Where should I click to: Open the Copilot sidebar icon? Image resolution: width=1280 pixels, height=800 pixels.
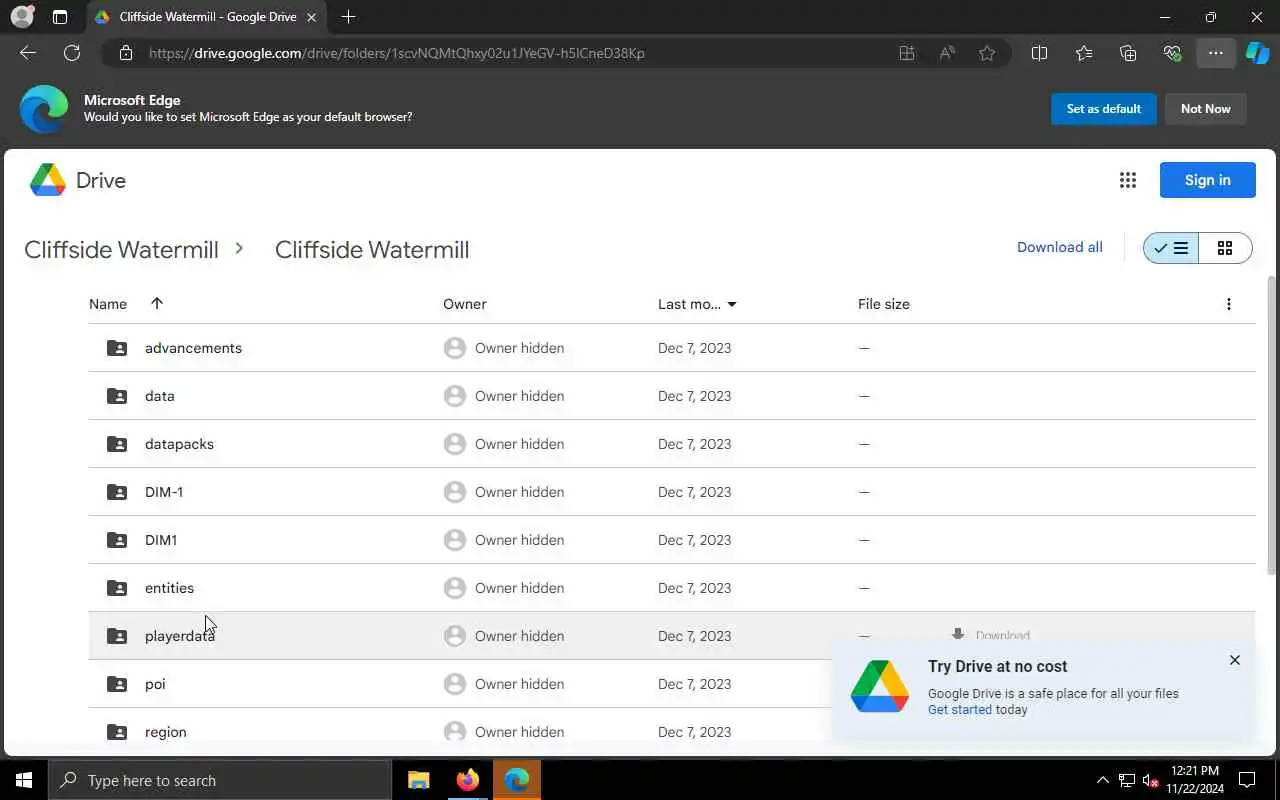[1258, 53]
